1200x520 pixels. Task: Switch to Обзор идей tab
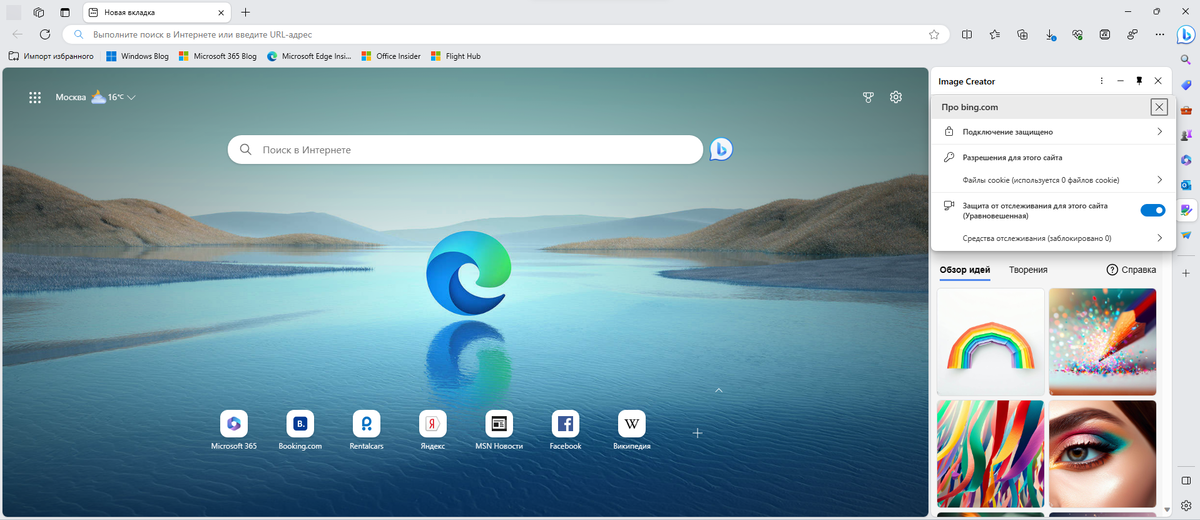click(965, 270)
